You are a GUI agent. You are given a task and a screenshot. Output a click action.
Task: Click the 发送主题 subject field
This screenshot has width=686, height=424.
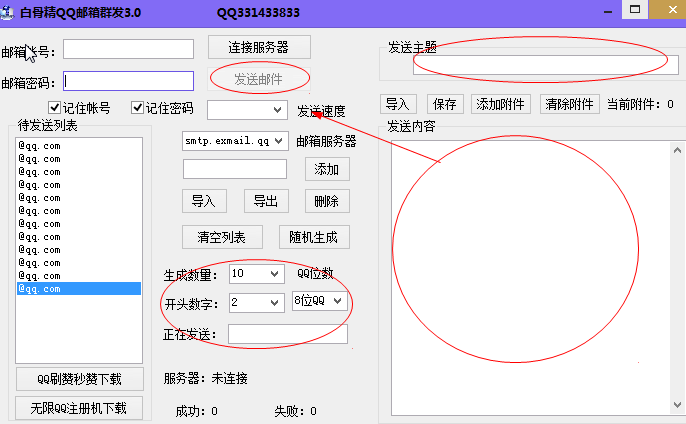546,65
